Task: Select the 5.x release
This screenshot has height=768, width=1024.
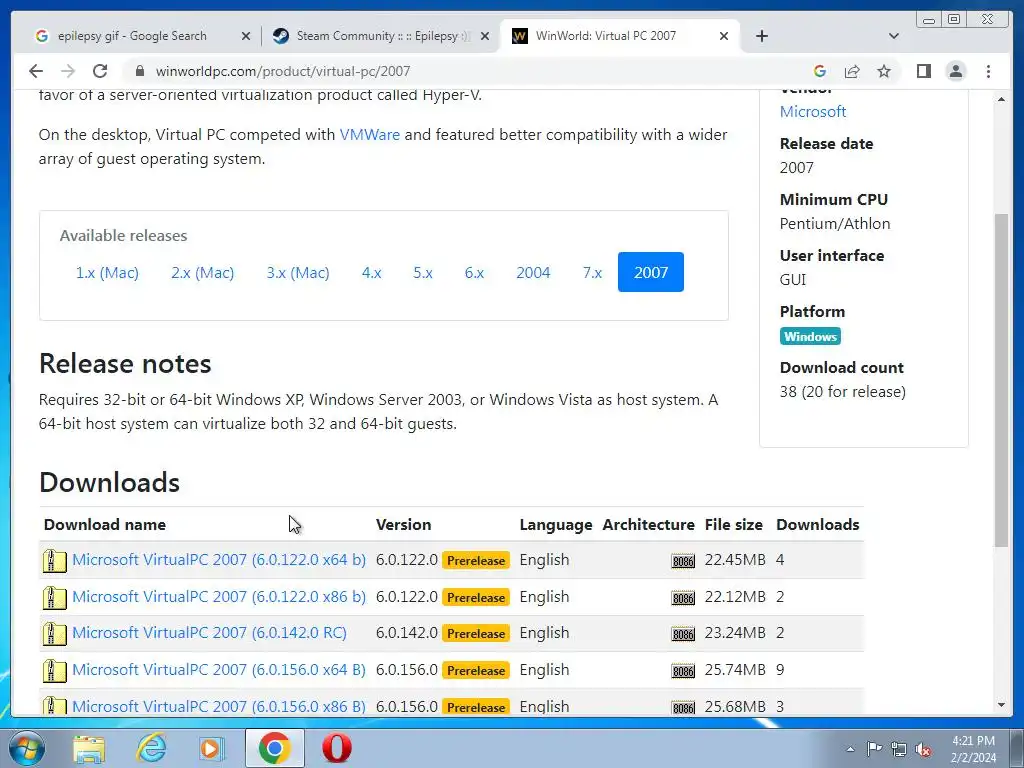Action: tap(423, 272)
